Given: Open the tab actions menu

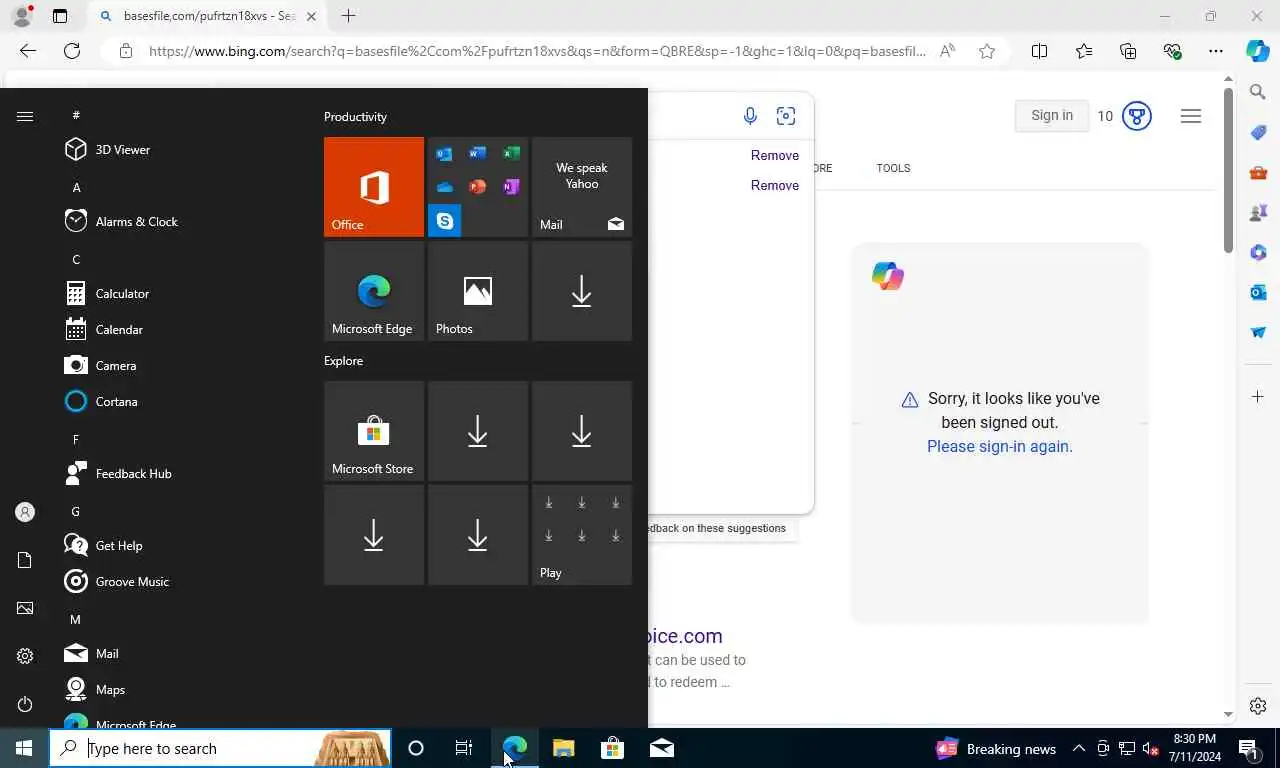Looking at the screenshot, I should (x=60, y=16).
